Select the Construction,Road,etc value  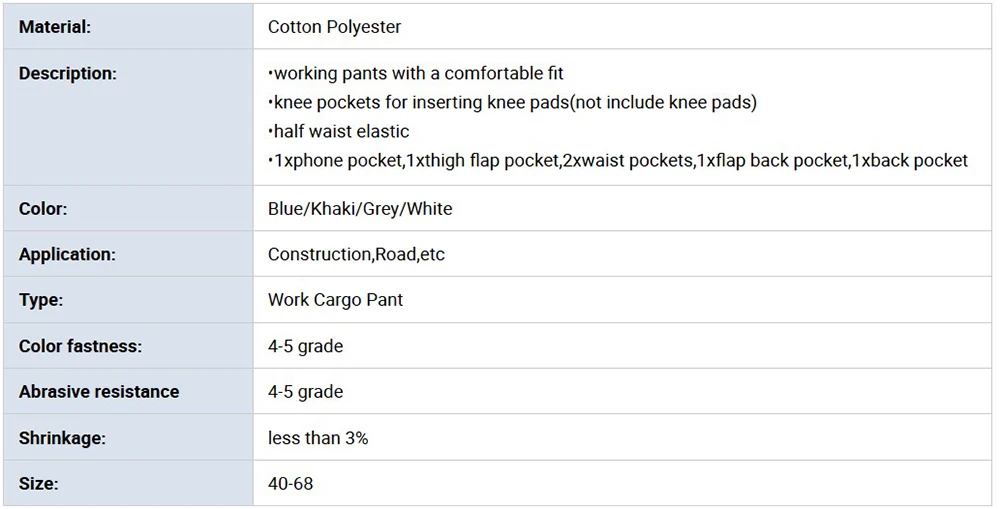(x=356, y=254)
